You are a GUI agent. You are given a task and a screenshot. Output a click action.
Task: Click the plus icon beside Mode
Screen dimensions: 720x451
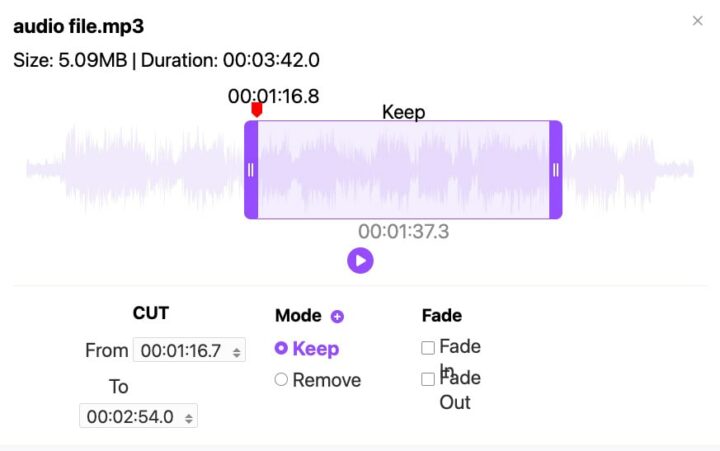point(337,316)
